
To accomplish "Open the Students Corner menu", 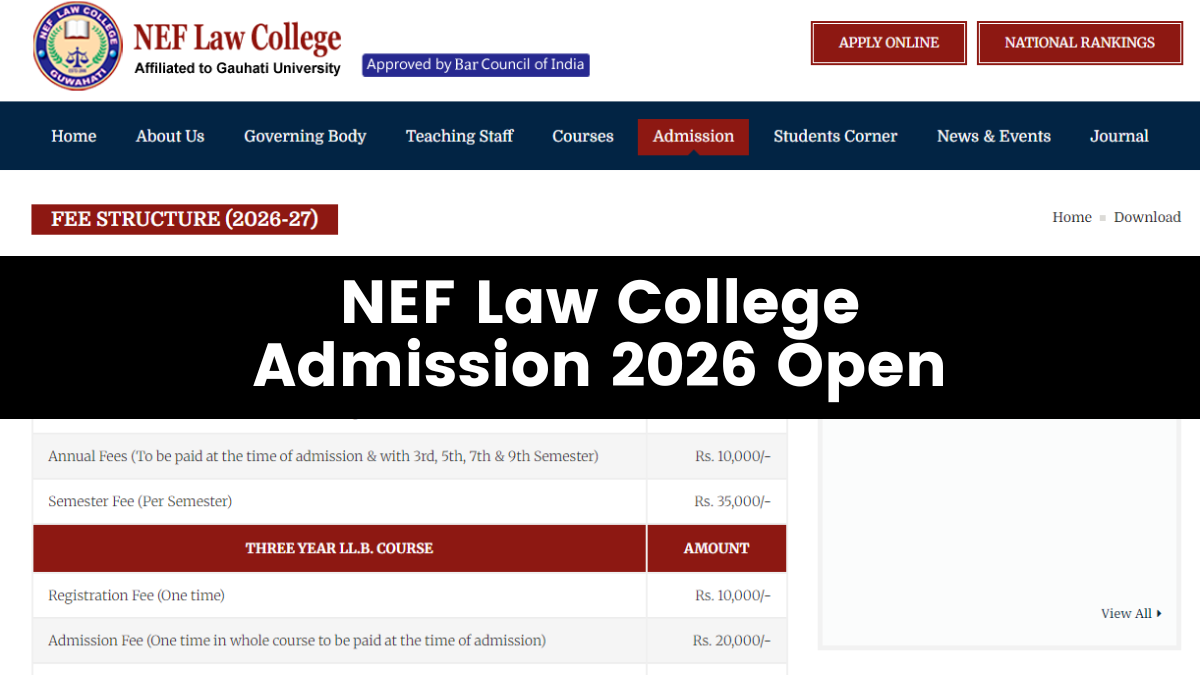I will [835, 136].
